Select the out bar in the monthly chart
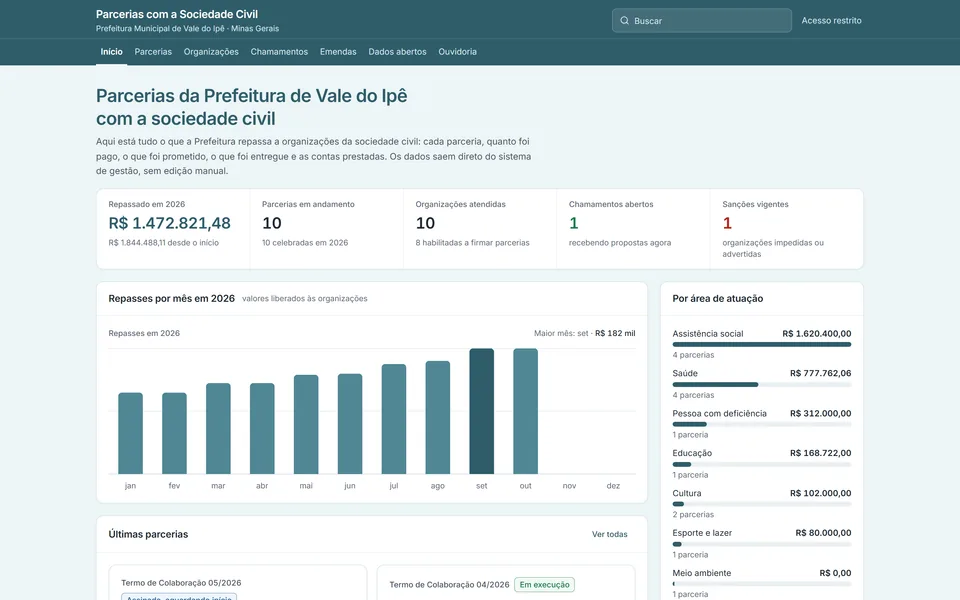960x600 pixels. coord(525,411)
